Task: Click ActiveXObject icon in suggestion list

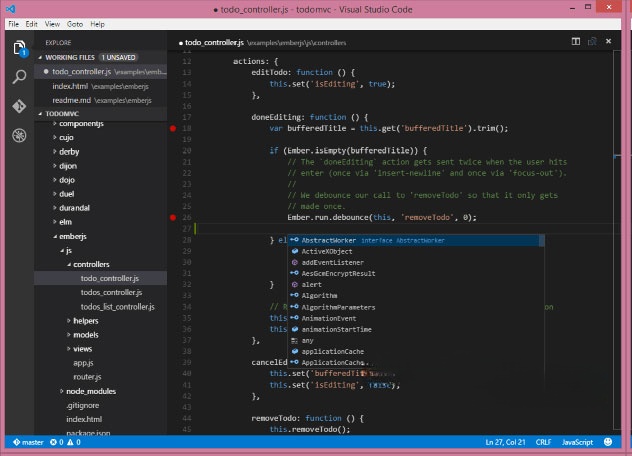Action: coord(295,251)
